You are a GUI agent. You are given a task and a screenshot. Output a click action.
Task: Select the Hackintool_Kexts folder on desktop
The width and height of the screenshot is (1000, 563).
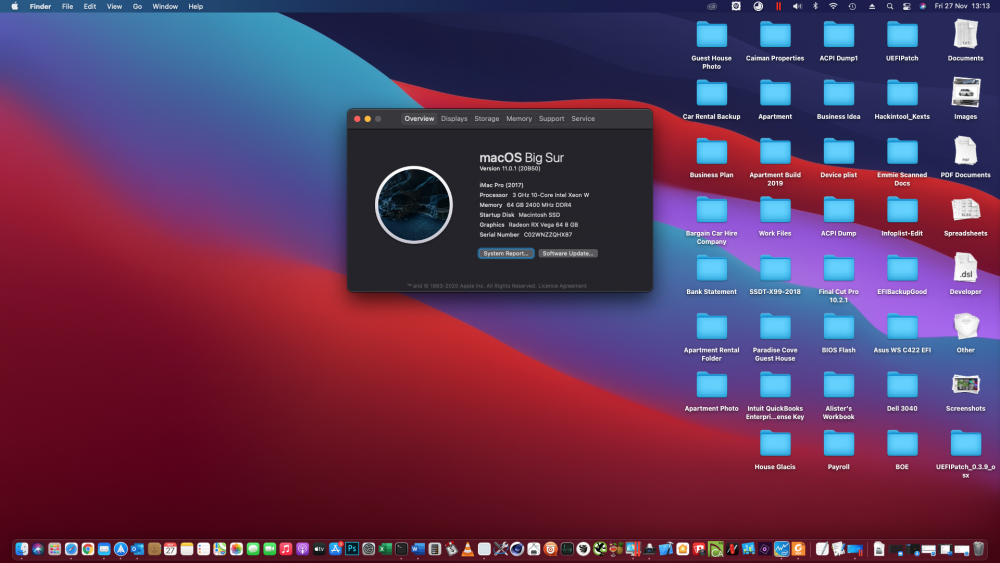902,99
